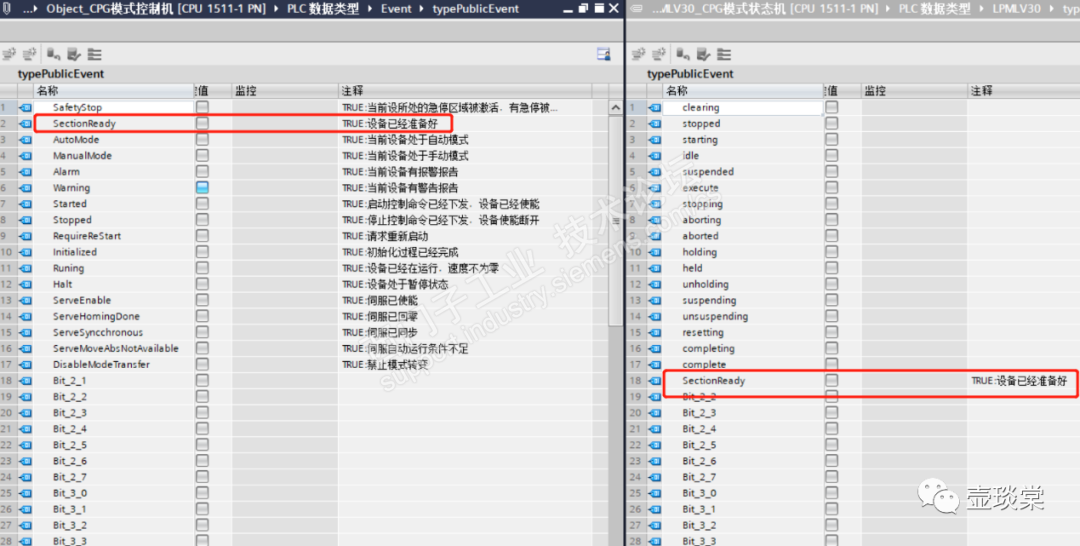The image size is (1080, 546).
Task: Click the comment TRUE:初始化过程已经完成
Action: 400,252
